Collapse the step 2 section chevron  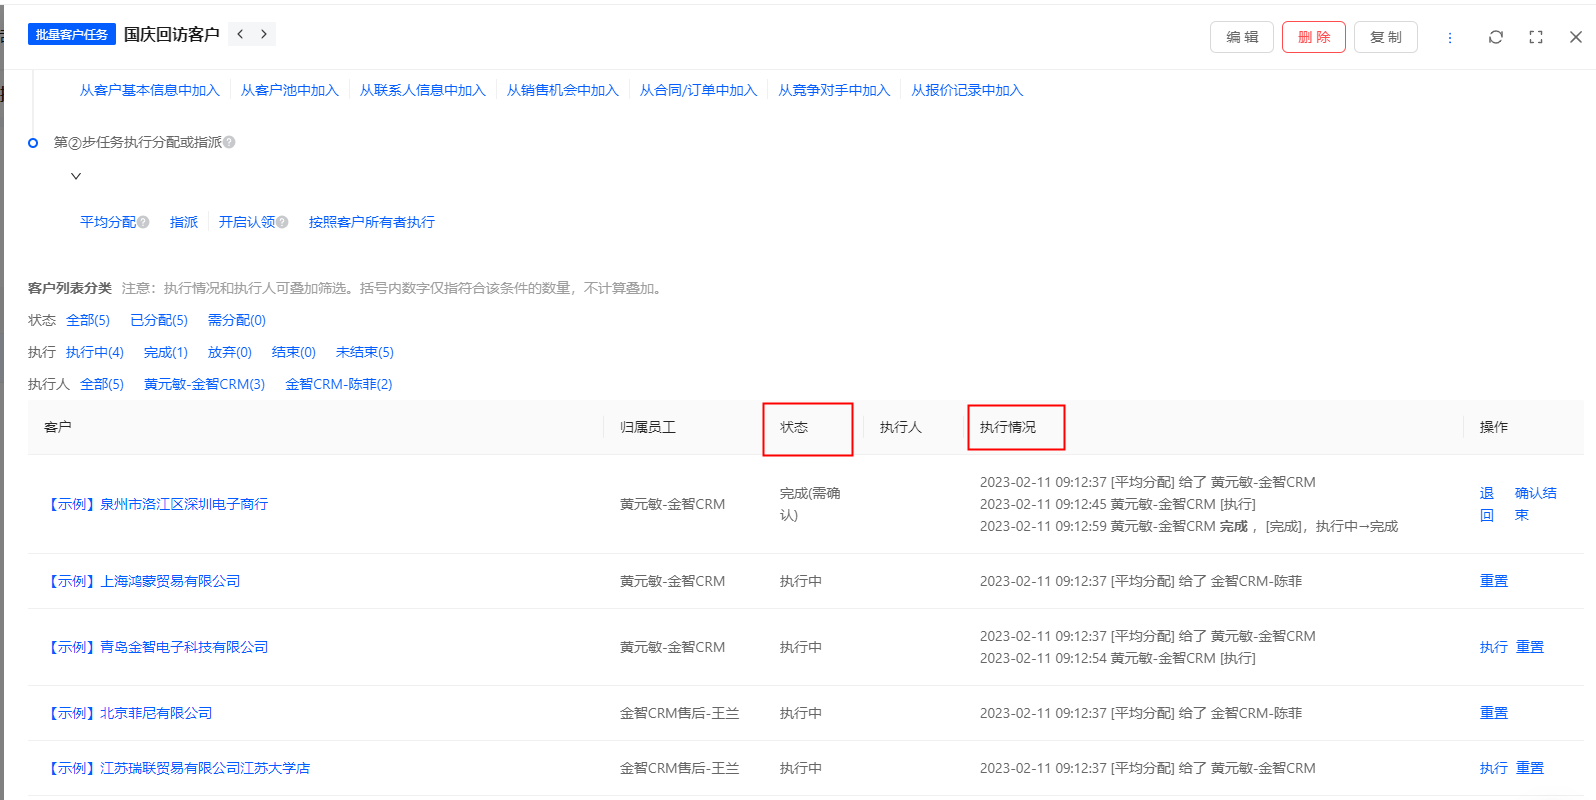[x=76, y=176]
